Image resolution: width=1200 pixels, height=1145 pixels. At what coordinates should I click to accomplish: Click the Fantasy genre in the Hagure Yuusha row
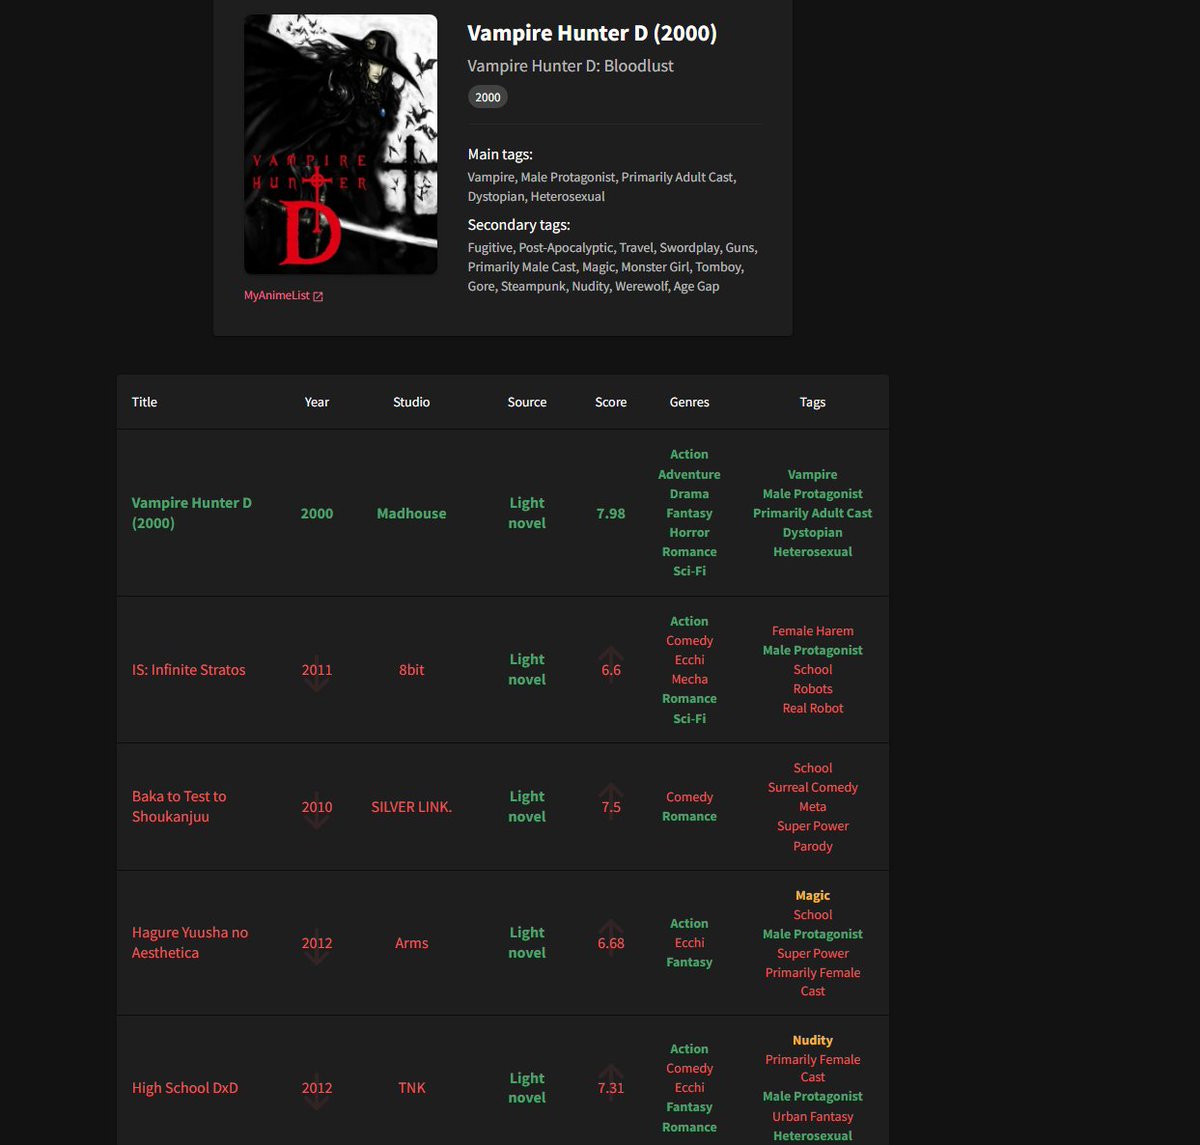[x=689, y=962]
